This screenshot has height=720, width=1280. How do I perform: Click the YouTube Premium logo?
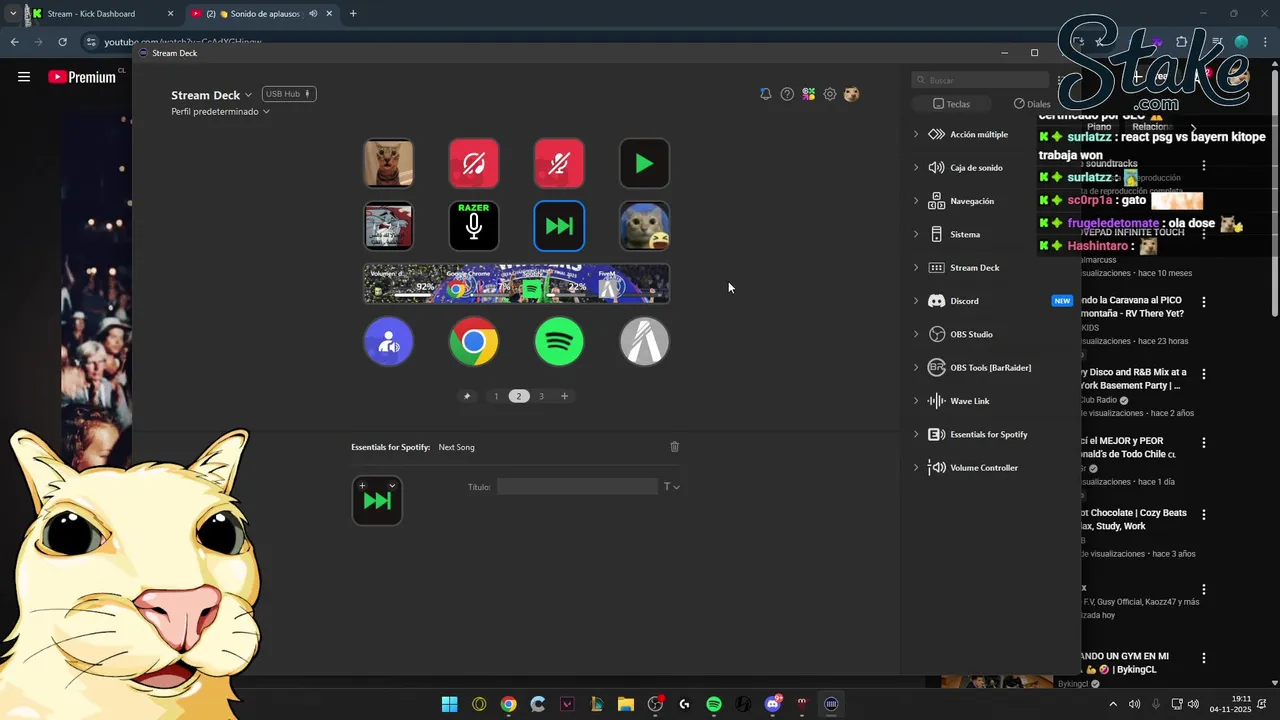click(82, 77)
